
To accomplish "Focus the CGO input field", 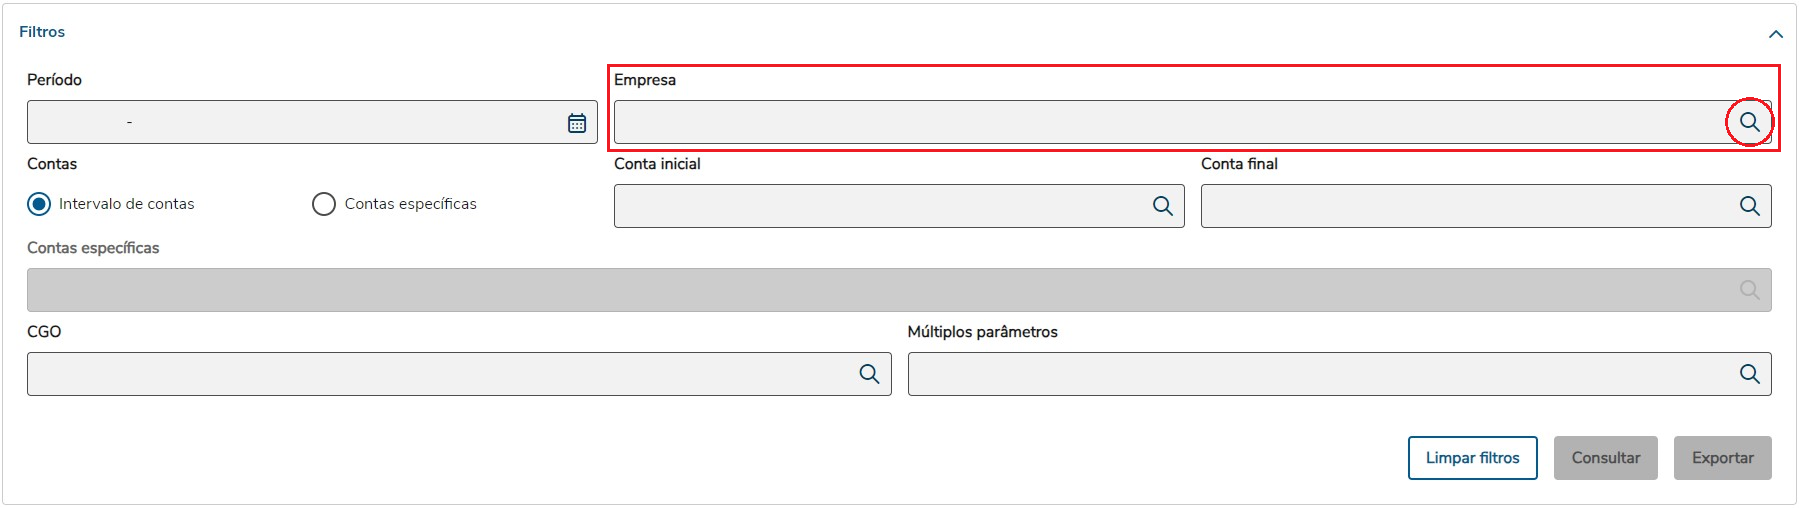I will [440, 374].
